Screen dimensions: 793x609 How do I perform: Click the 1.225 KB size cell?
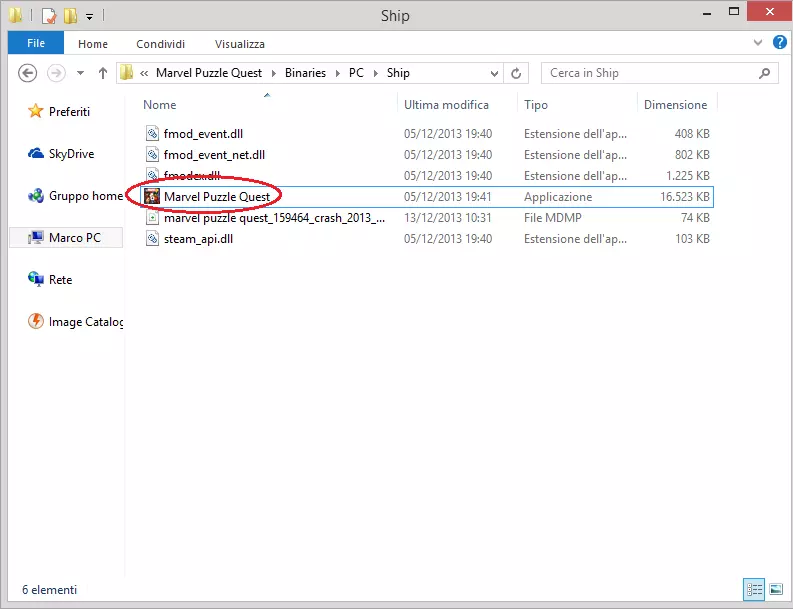(688, 176)
